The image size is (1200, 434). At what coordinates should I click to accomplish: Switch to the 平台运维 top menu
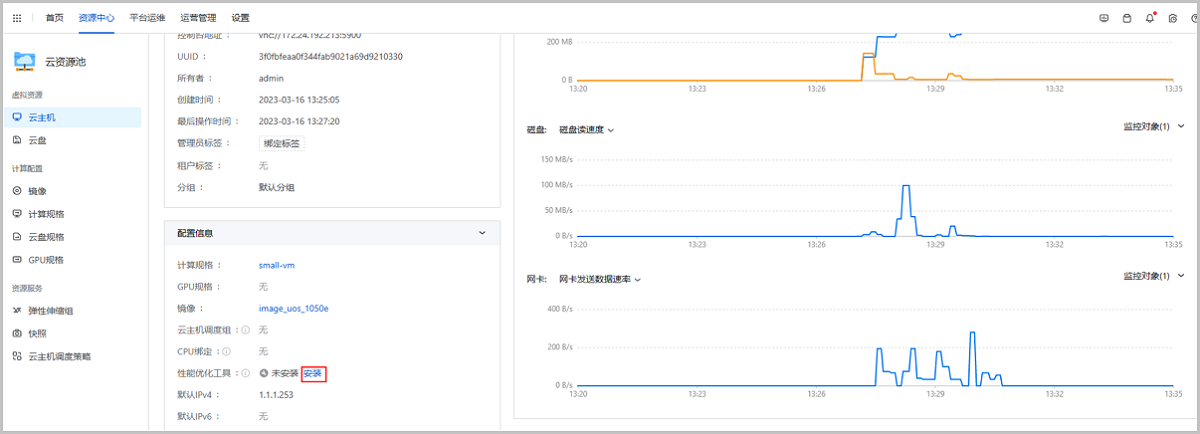click(147, 18)
